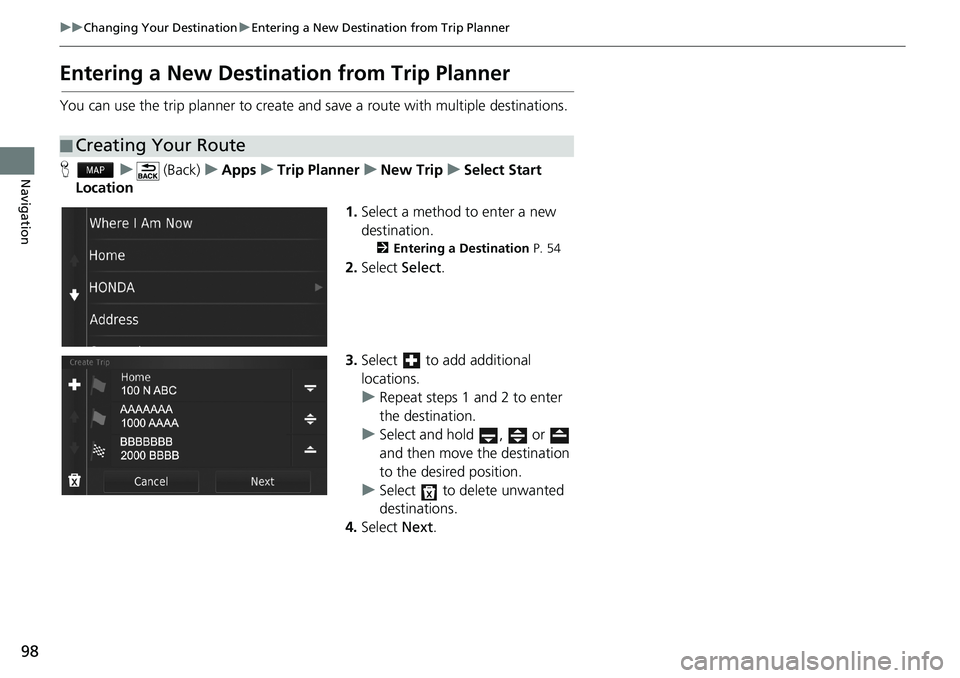
Task: Tap the plus icon in Create Trip
Action: click(x=74, y=385)
